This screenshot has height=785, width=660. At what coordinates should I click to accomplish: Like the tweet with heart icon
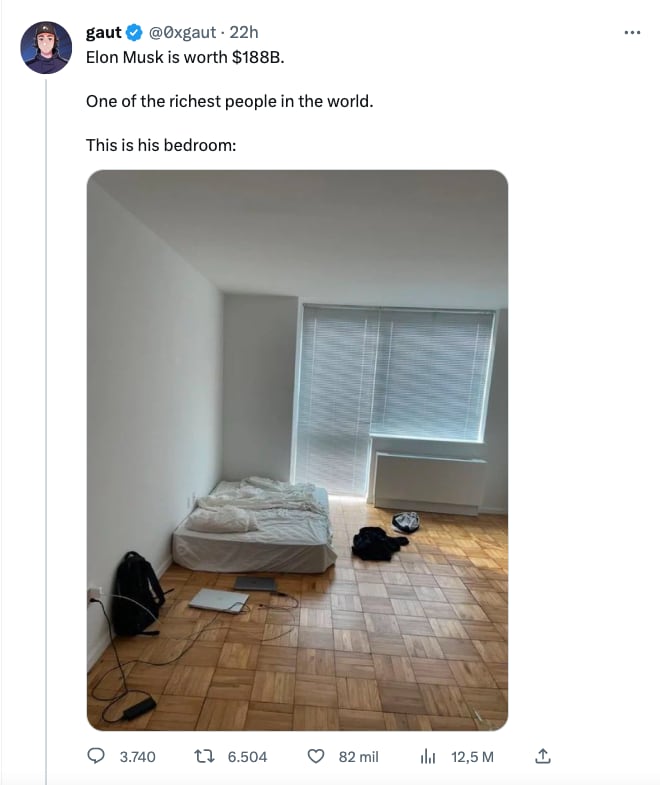tap(315, 756)
